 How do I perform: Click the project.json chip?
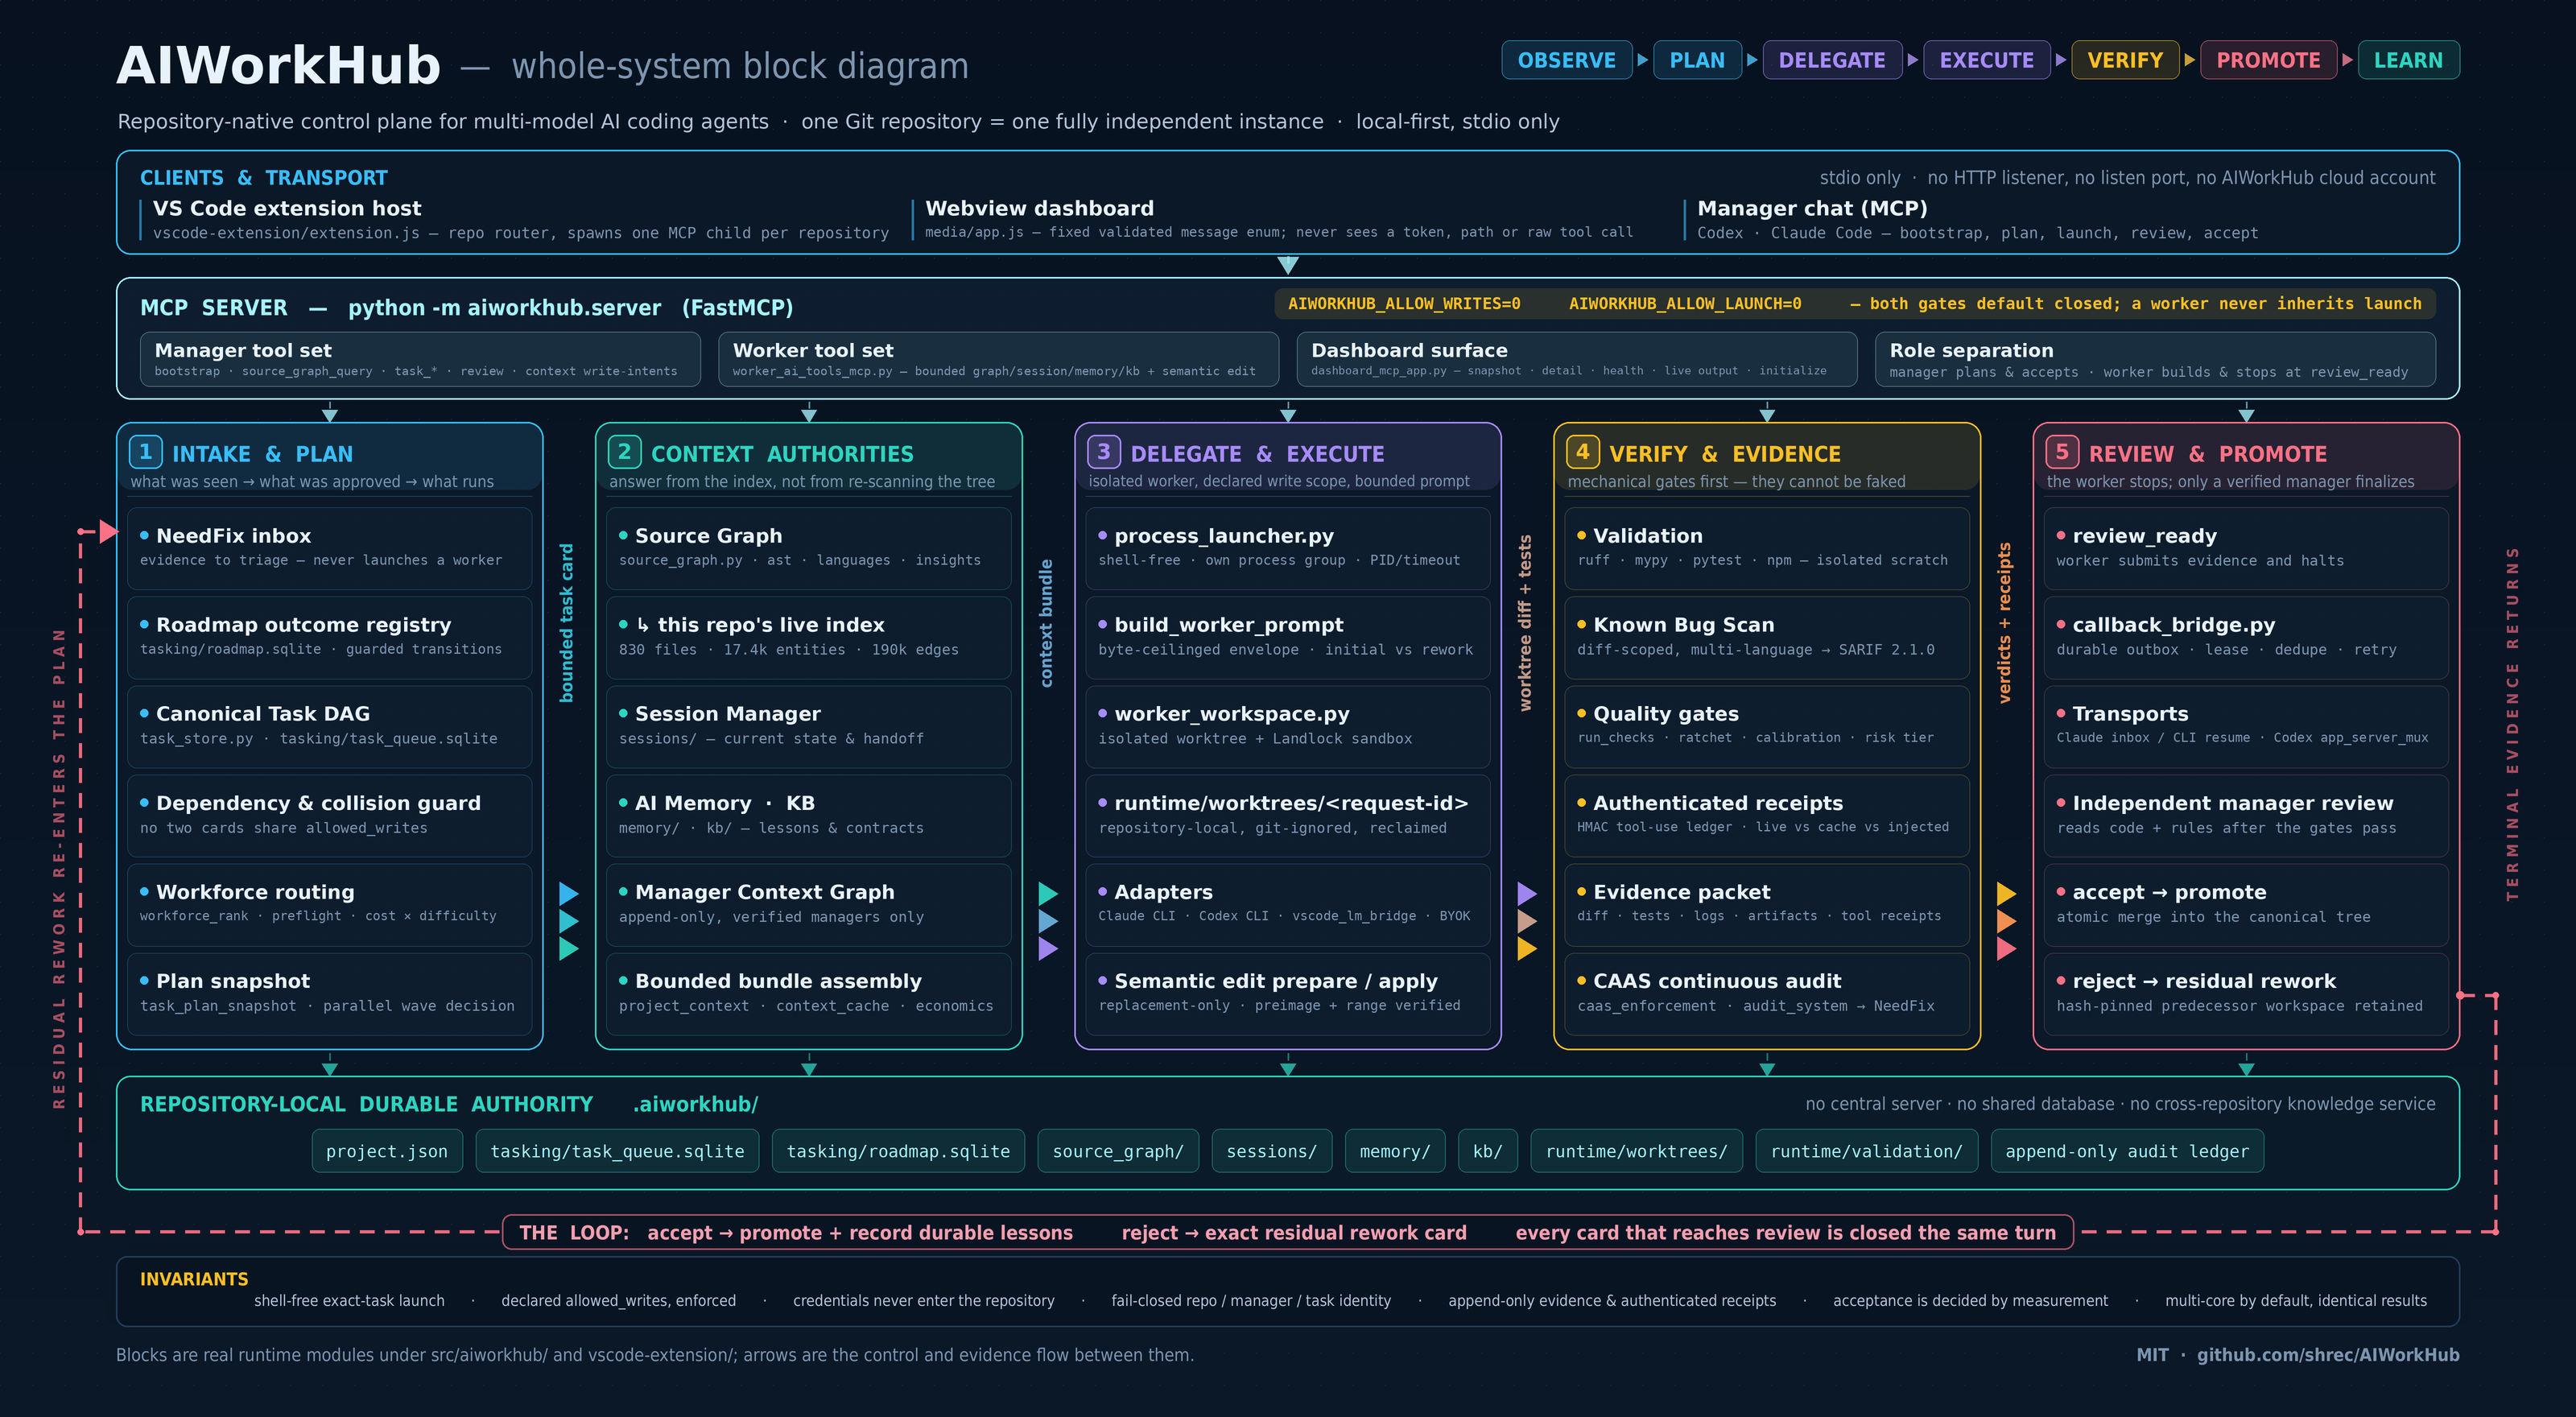pyautogui.click(x=387, y=1151)
